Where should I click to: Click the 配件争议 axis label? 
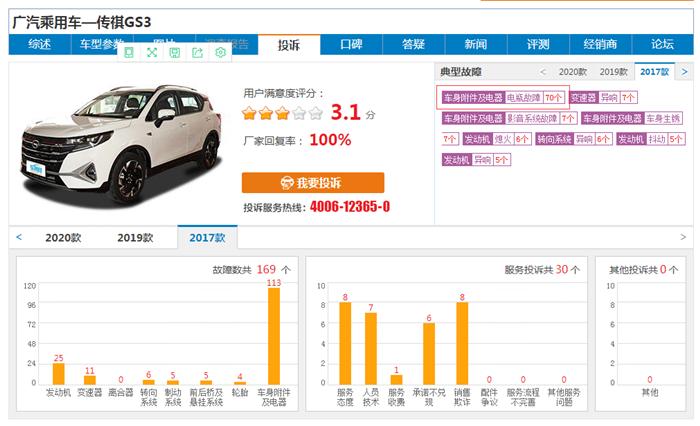(489, 397)
